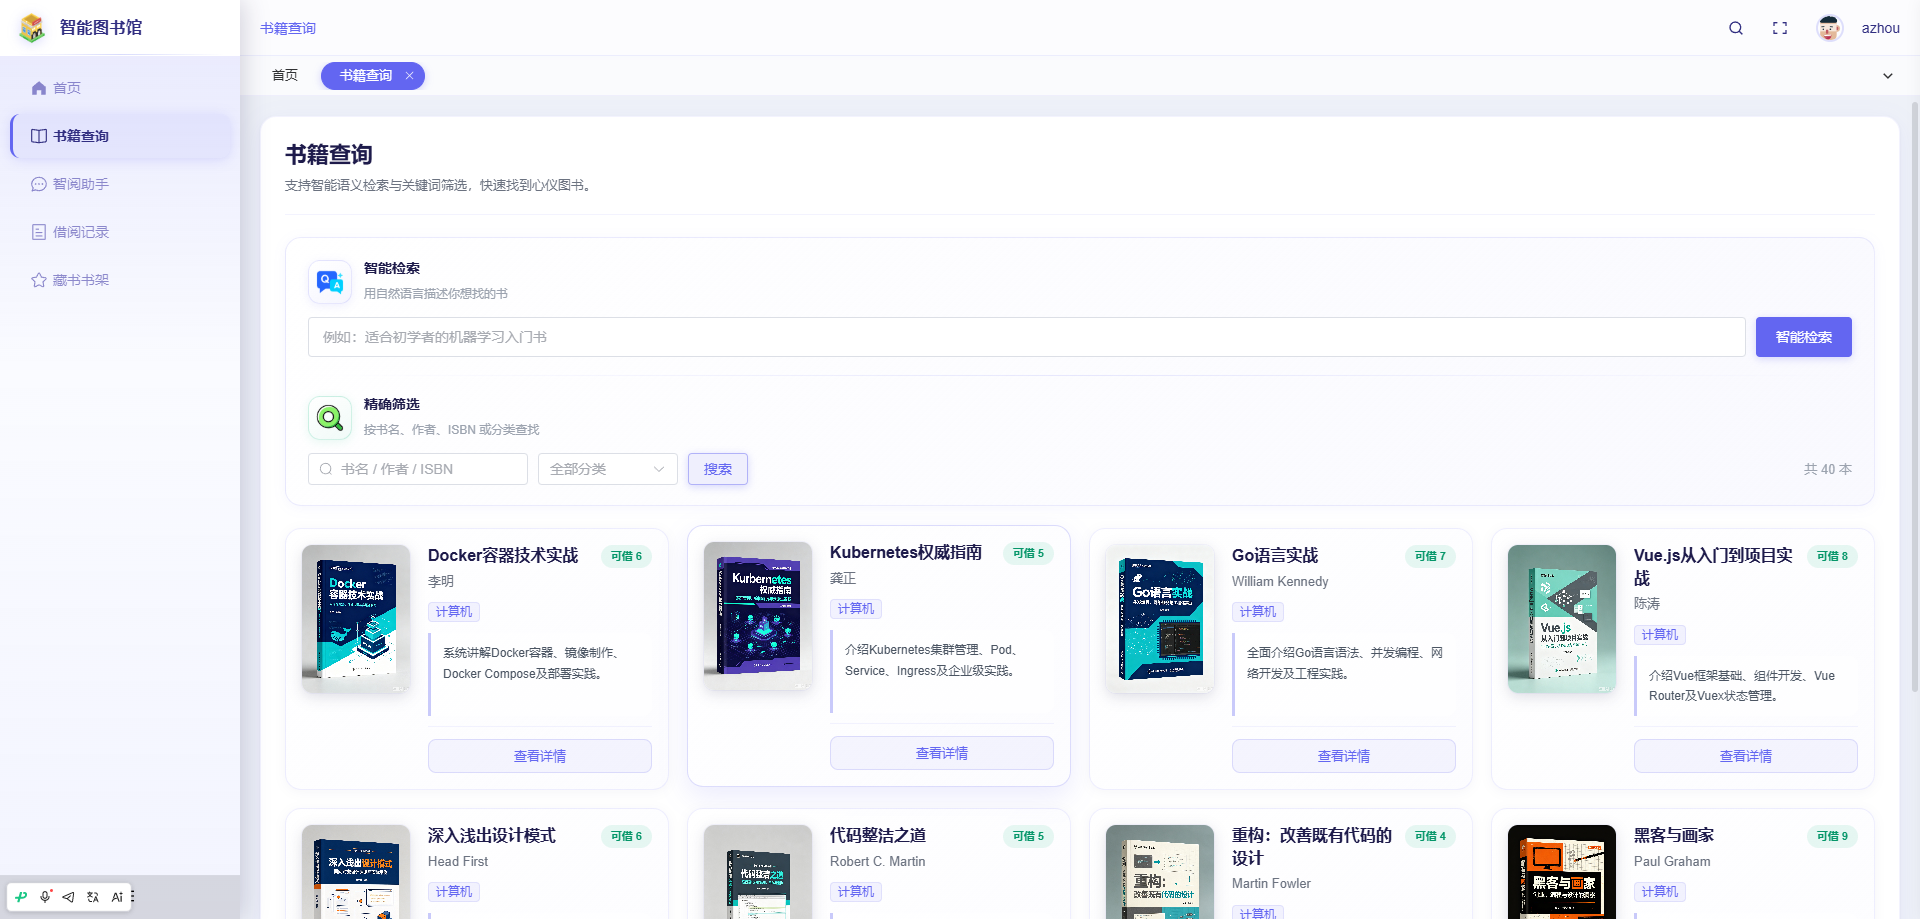Click the 可借 5 badge on Kubernetes book
The image size is (1920, 919).
click(1028, 553)
